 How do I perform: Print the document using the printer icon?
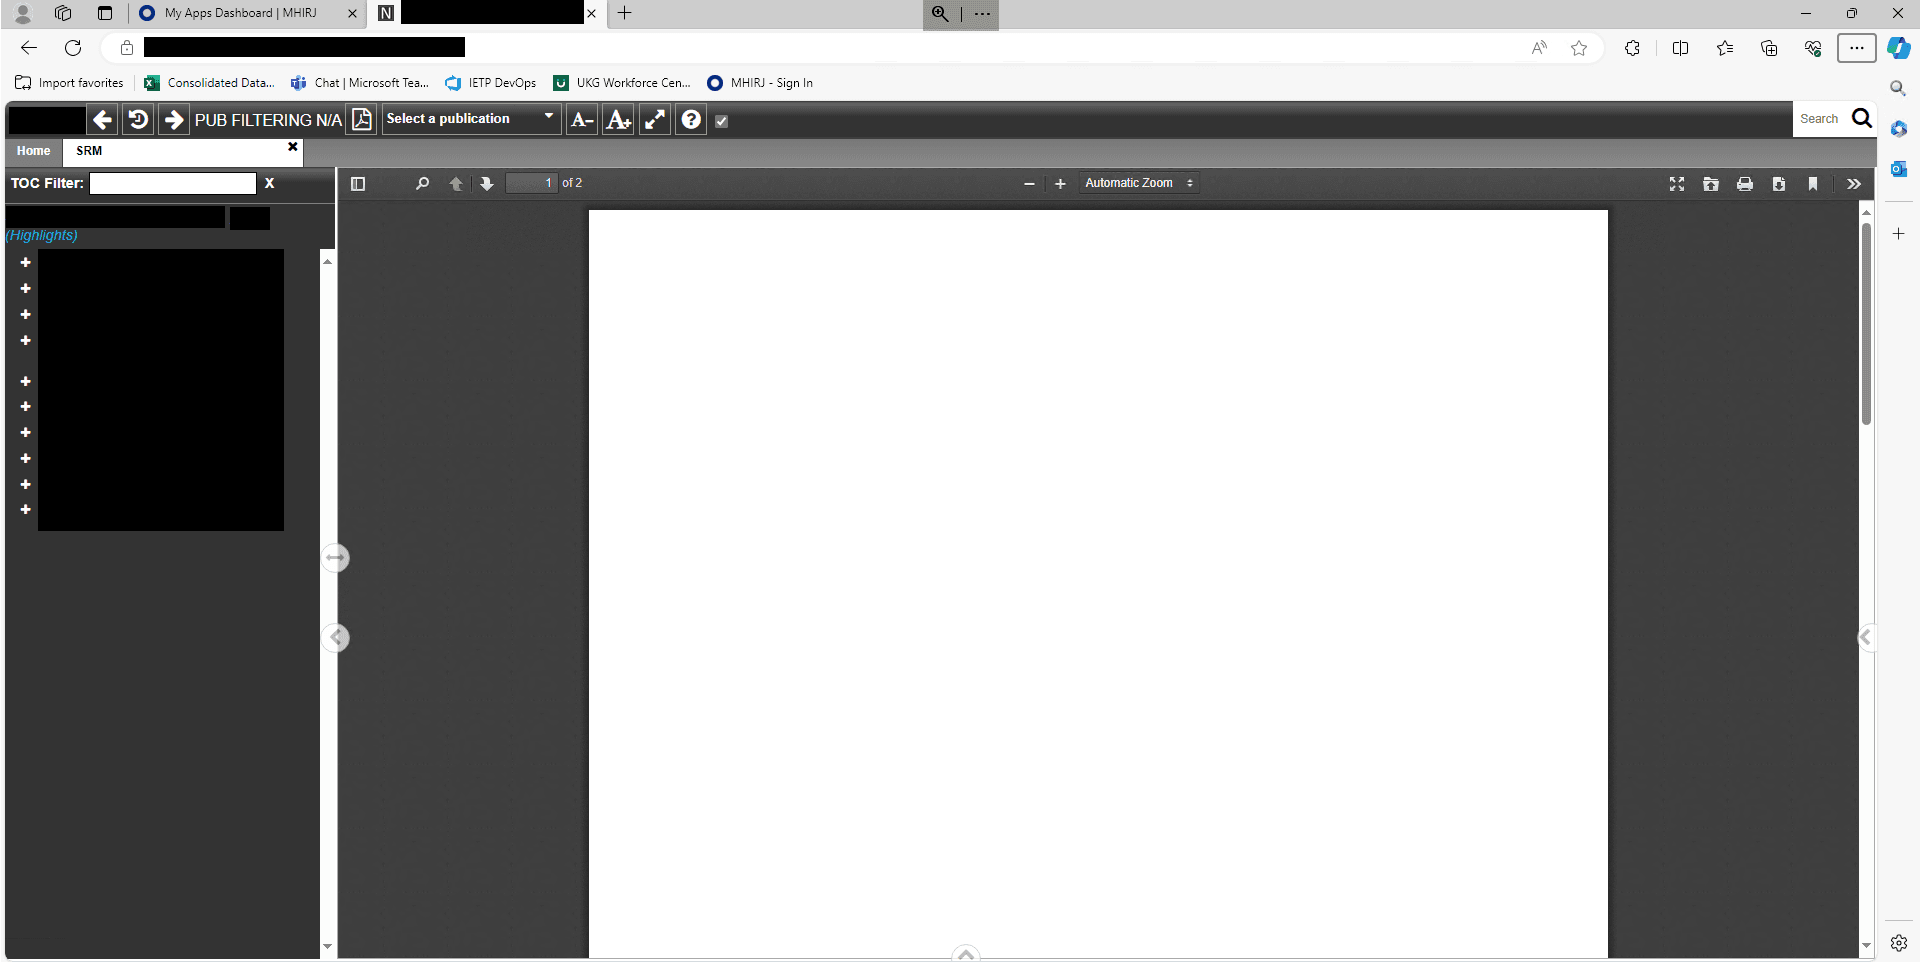coord(1744,183)
